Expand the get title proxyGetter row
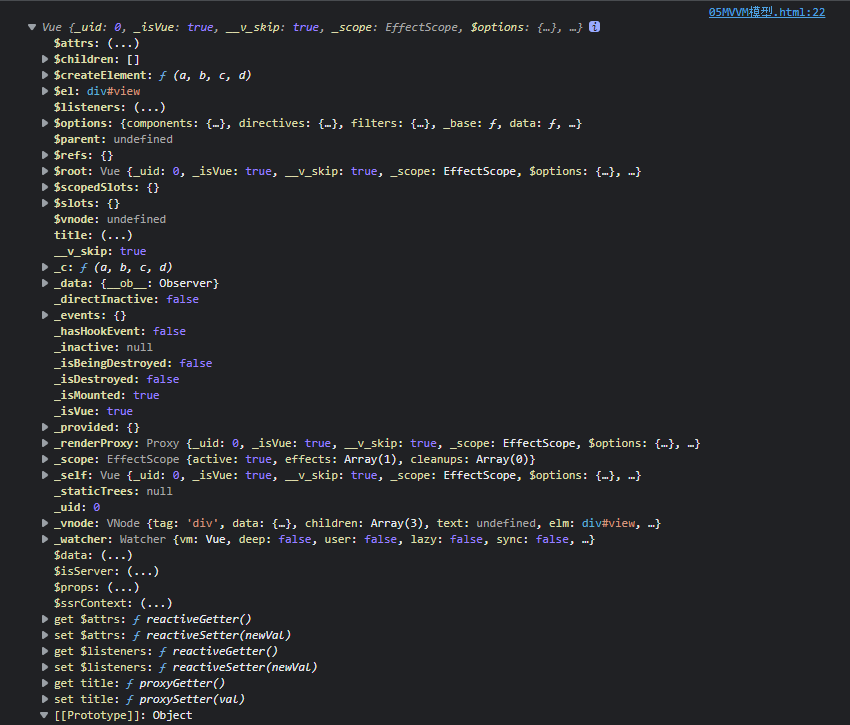This screenshot has height=725, width=850. click(x=45, y=683)
